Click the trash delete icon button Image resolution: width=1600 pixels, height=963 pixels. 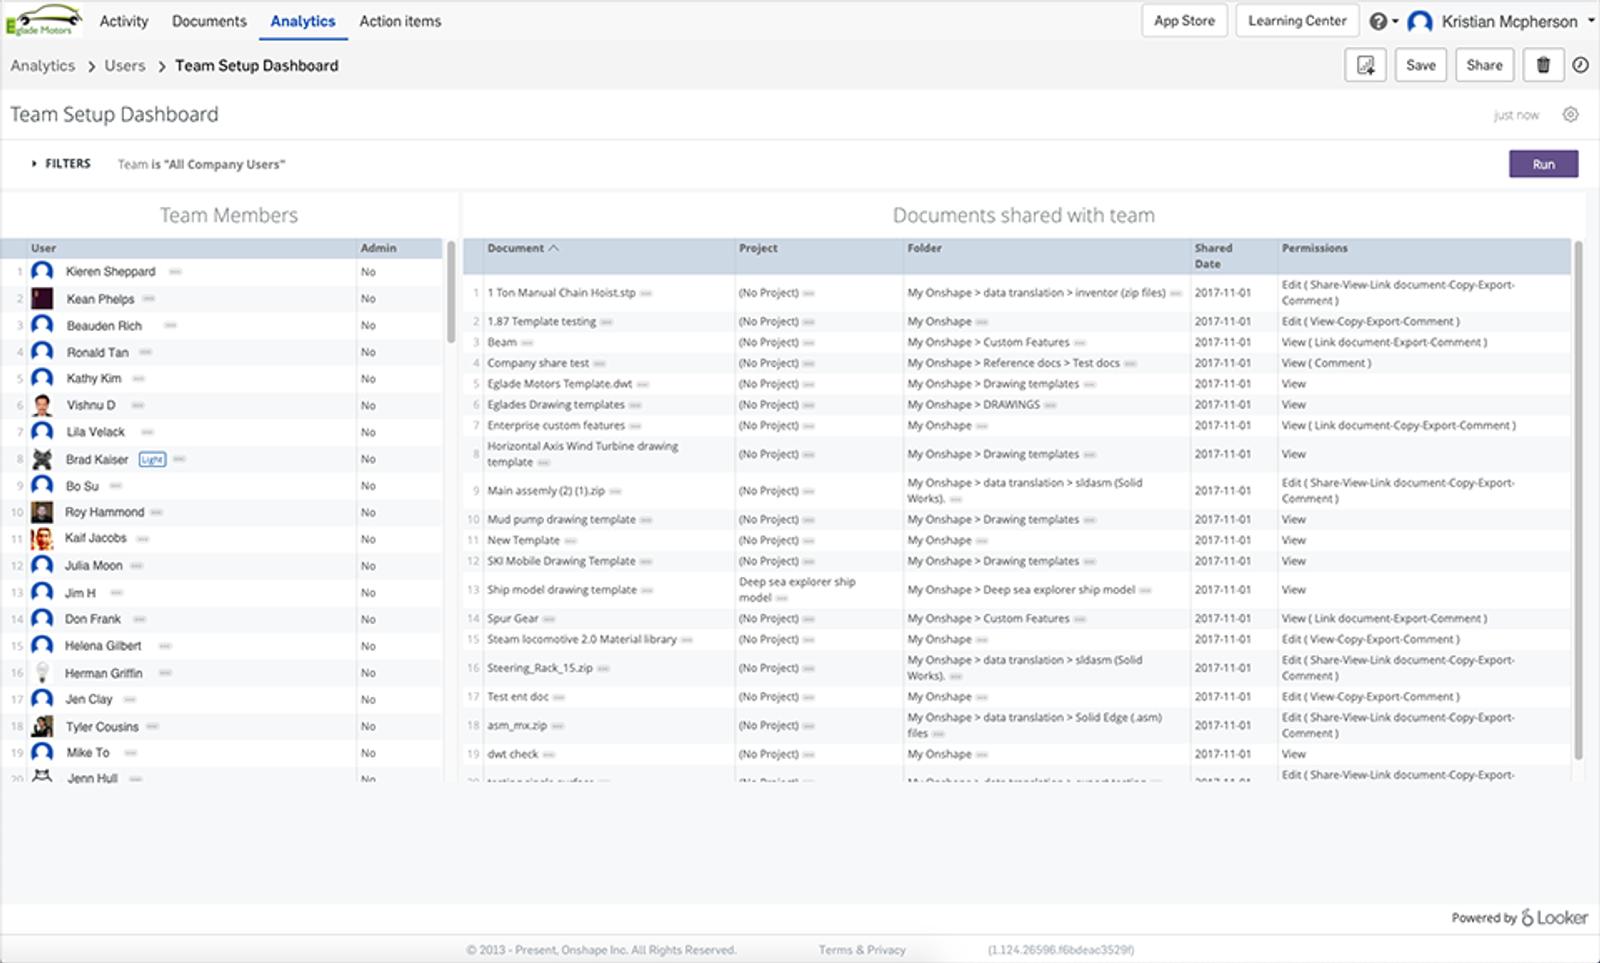[x=1543, y=66]
